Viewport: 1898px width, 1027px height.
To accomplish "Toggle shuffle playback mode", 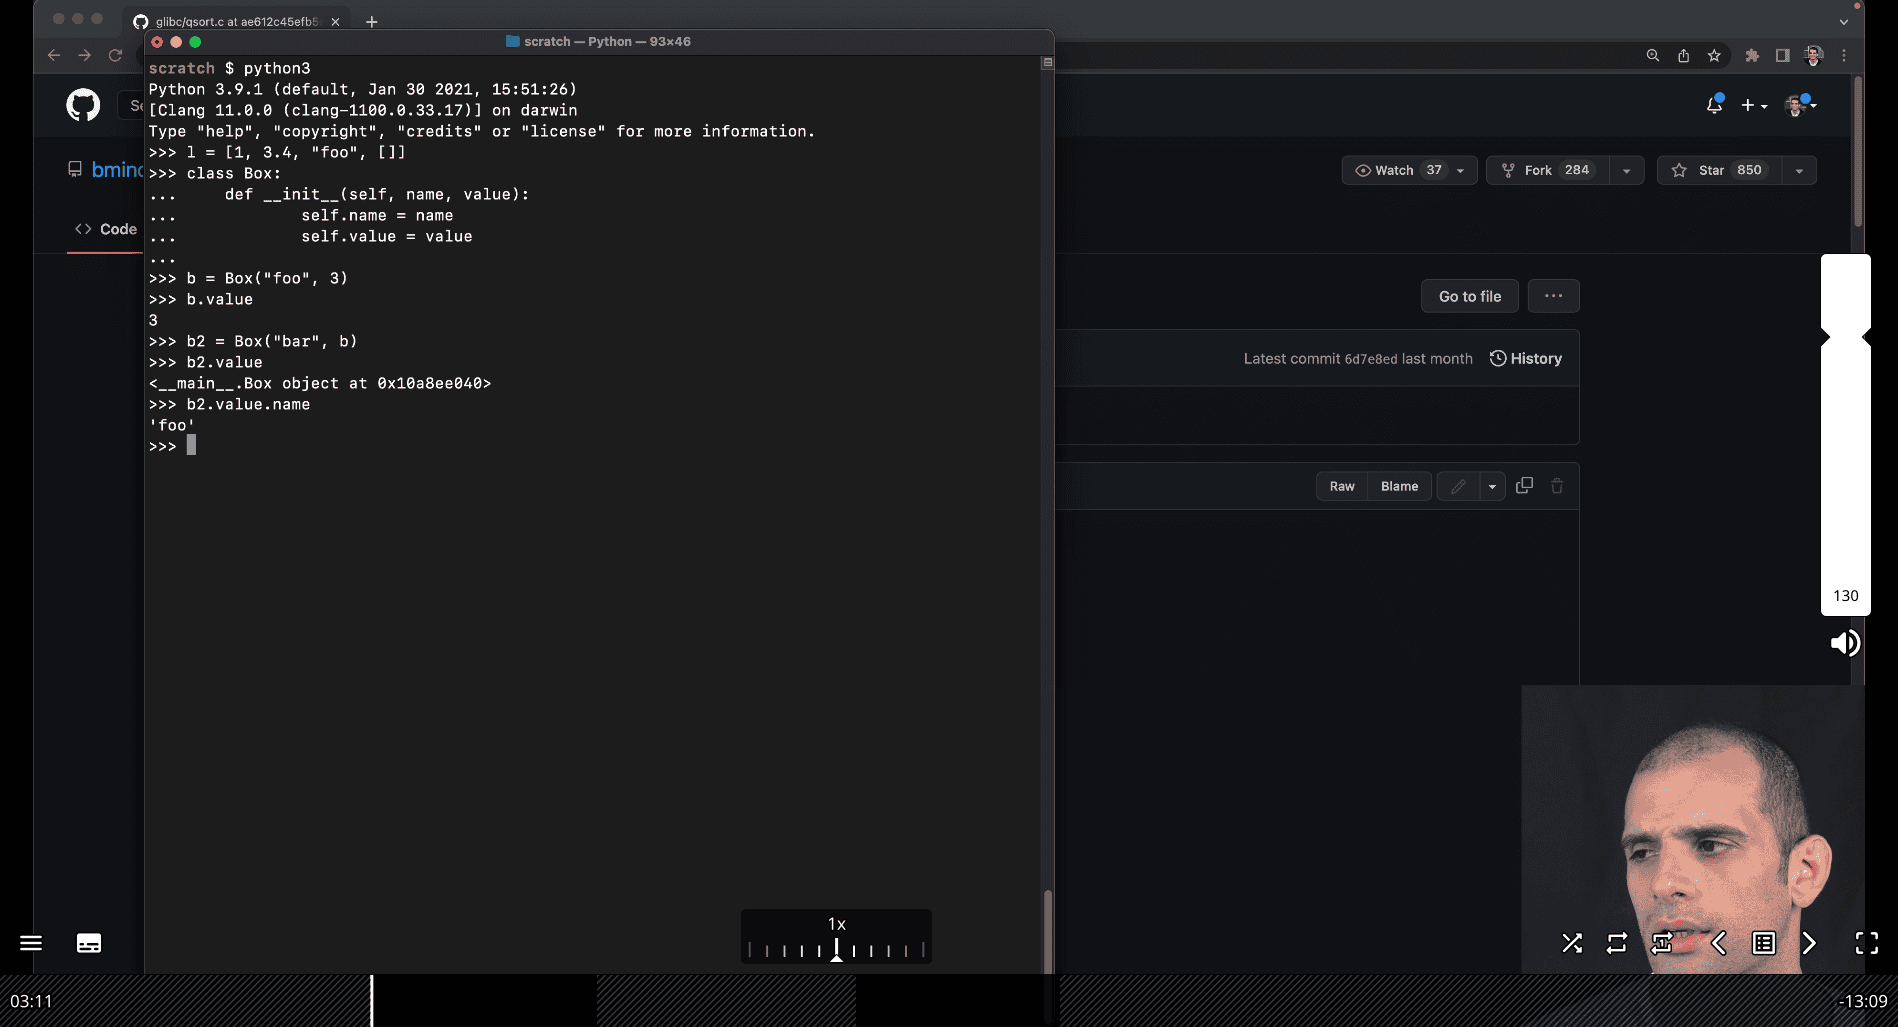I will tap(1572, 943).
